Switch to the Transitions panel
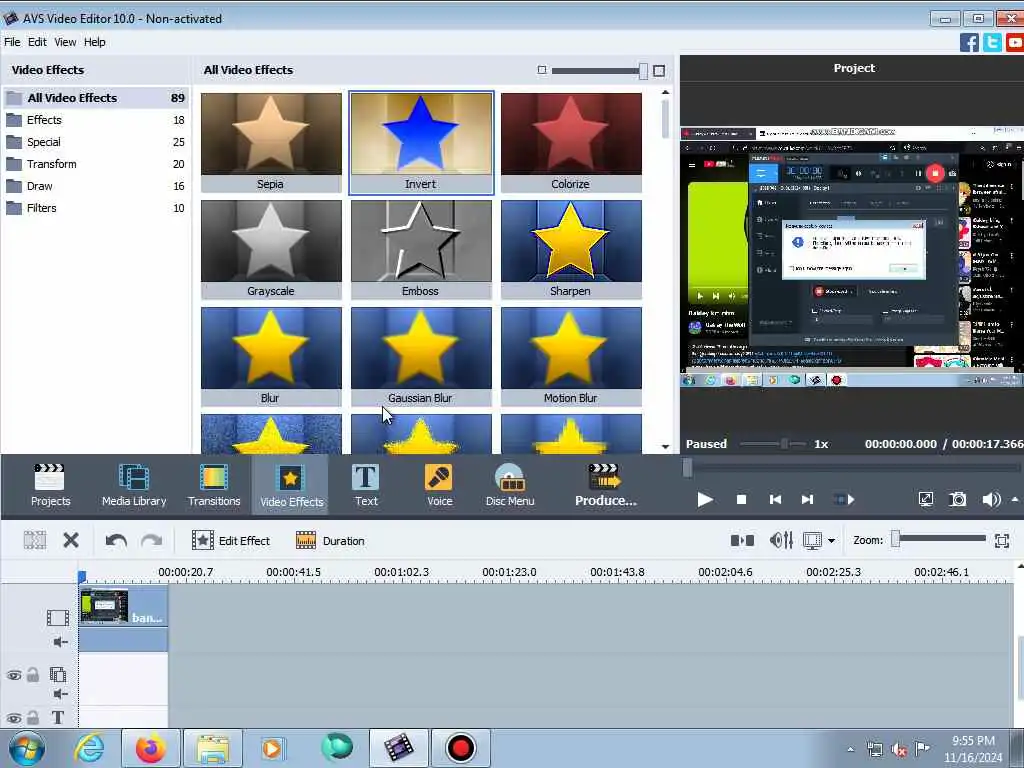This screenshot has width=1024, height=768. click(x=214, y=485)
